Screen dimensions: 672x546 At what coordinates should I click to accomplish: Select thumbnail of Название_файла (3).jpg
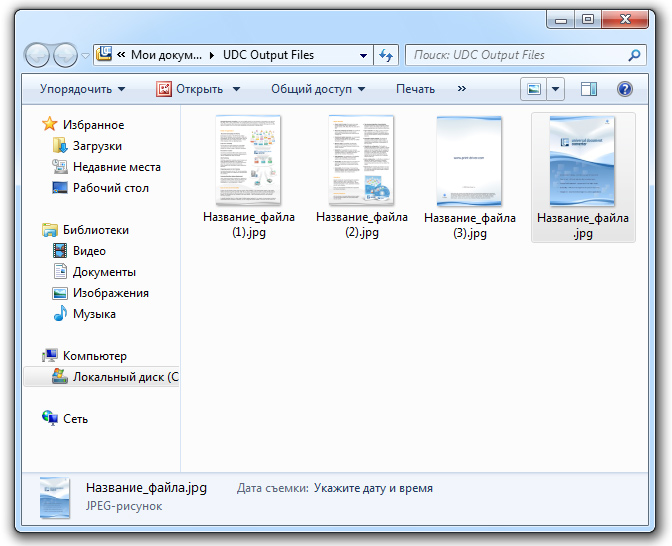coord(469,161)
